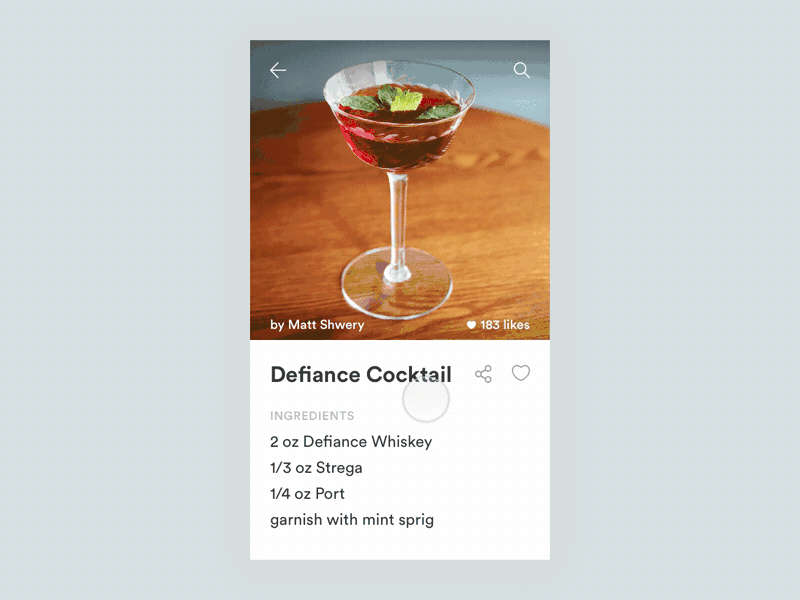
Task: Tap the mint garnish in the photo
Action: [401, 100]
